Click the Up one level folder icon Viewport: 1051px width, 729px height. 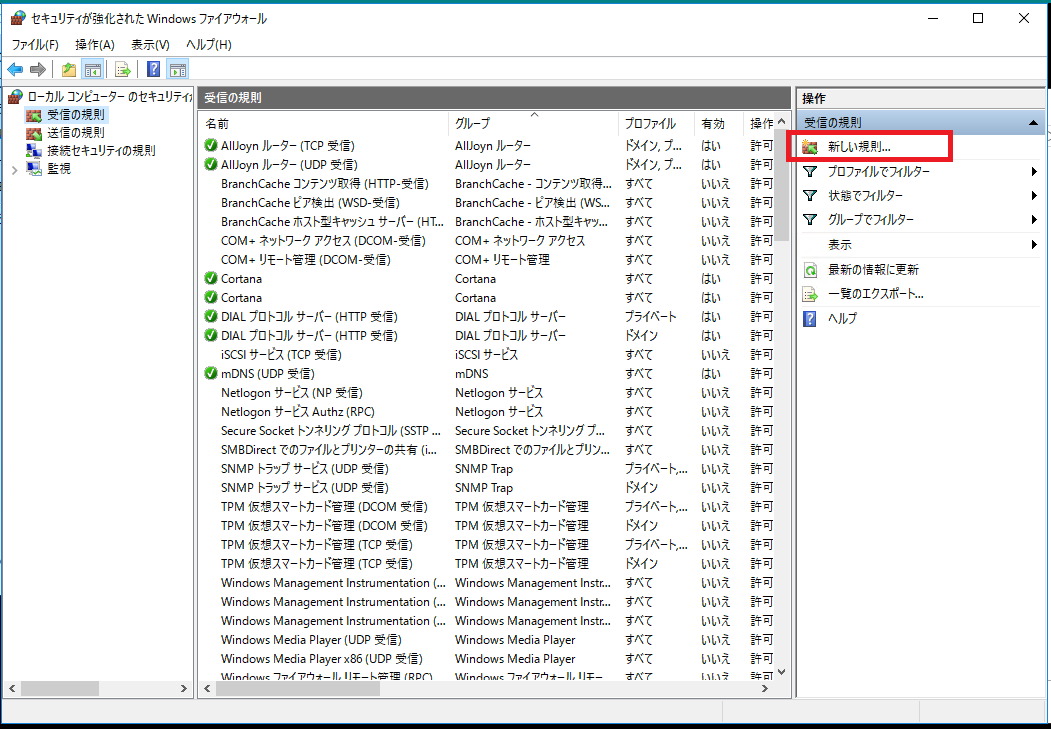pyautogui.click(x=68, y=69)
